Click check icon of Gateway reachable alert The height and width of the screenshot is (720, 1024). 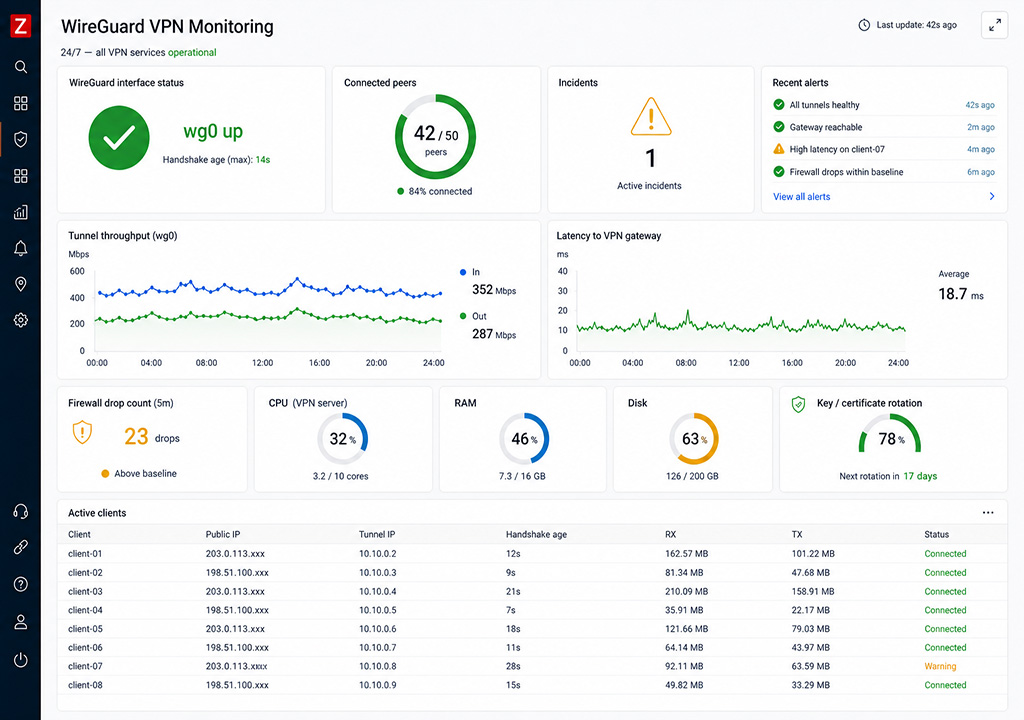pos(778,127)
